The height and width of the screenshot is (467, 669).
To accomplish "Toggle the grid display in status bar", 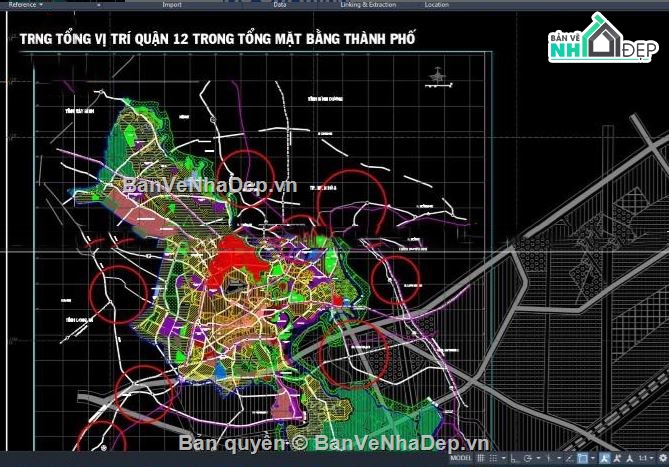I will point(481,459).
